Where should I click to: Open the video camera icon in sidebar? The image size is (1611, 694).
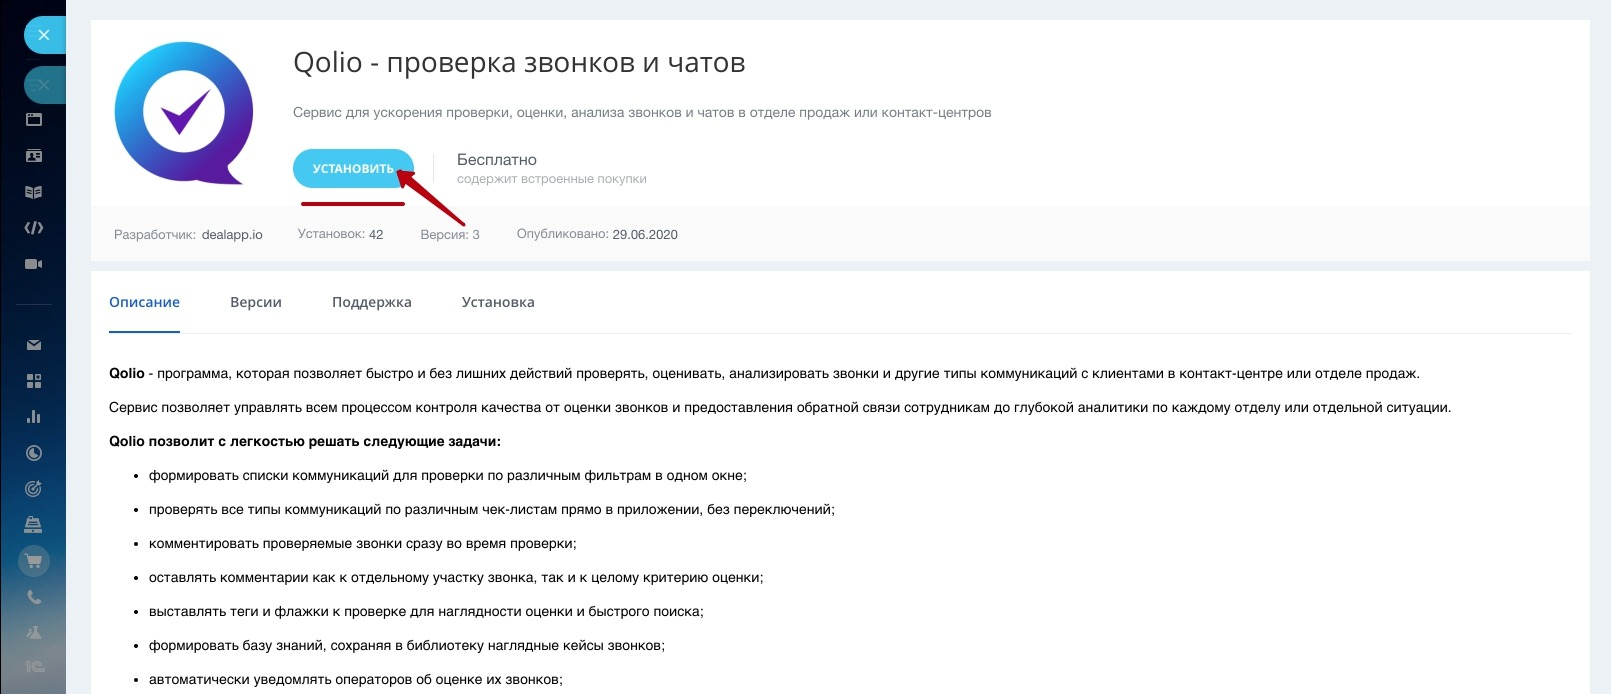[x=34, y=264]
